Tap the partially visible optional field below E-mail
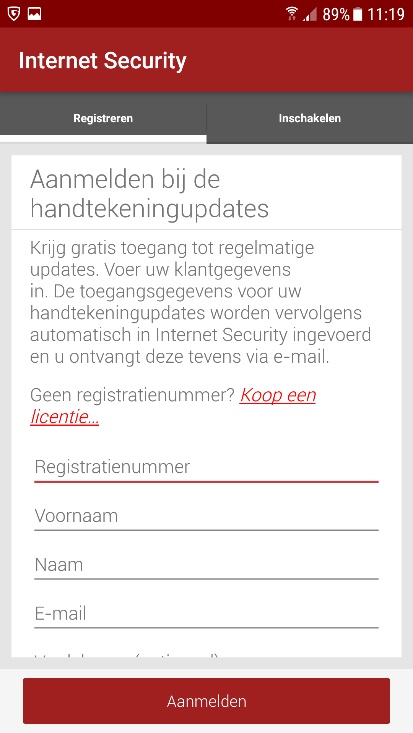 click(x=206, y=654)
